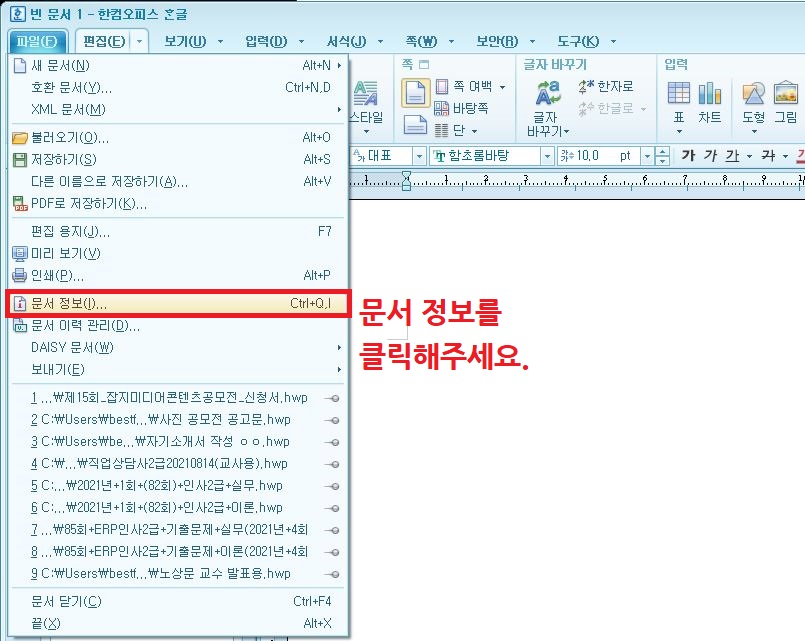Expand the 글자 바꾸기 dropdown arrow
The width and height of the screenshot is (805, 641).
(x=567, y=132)
